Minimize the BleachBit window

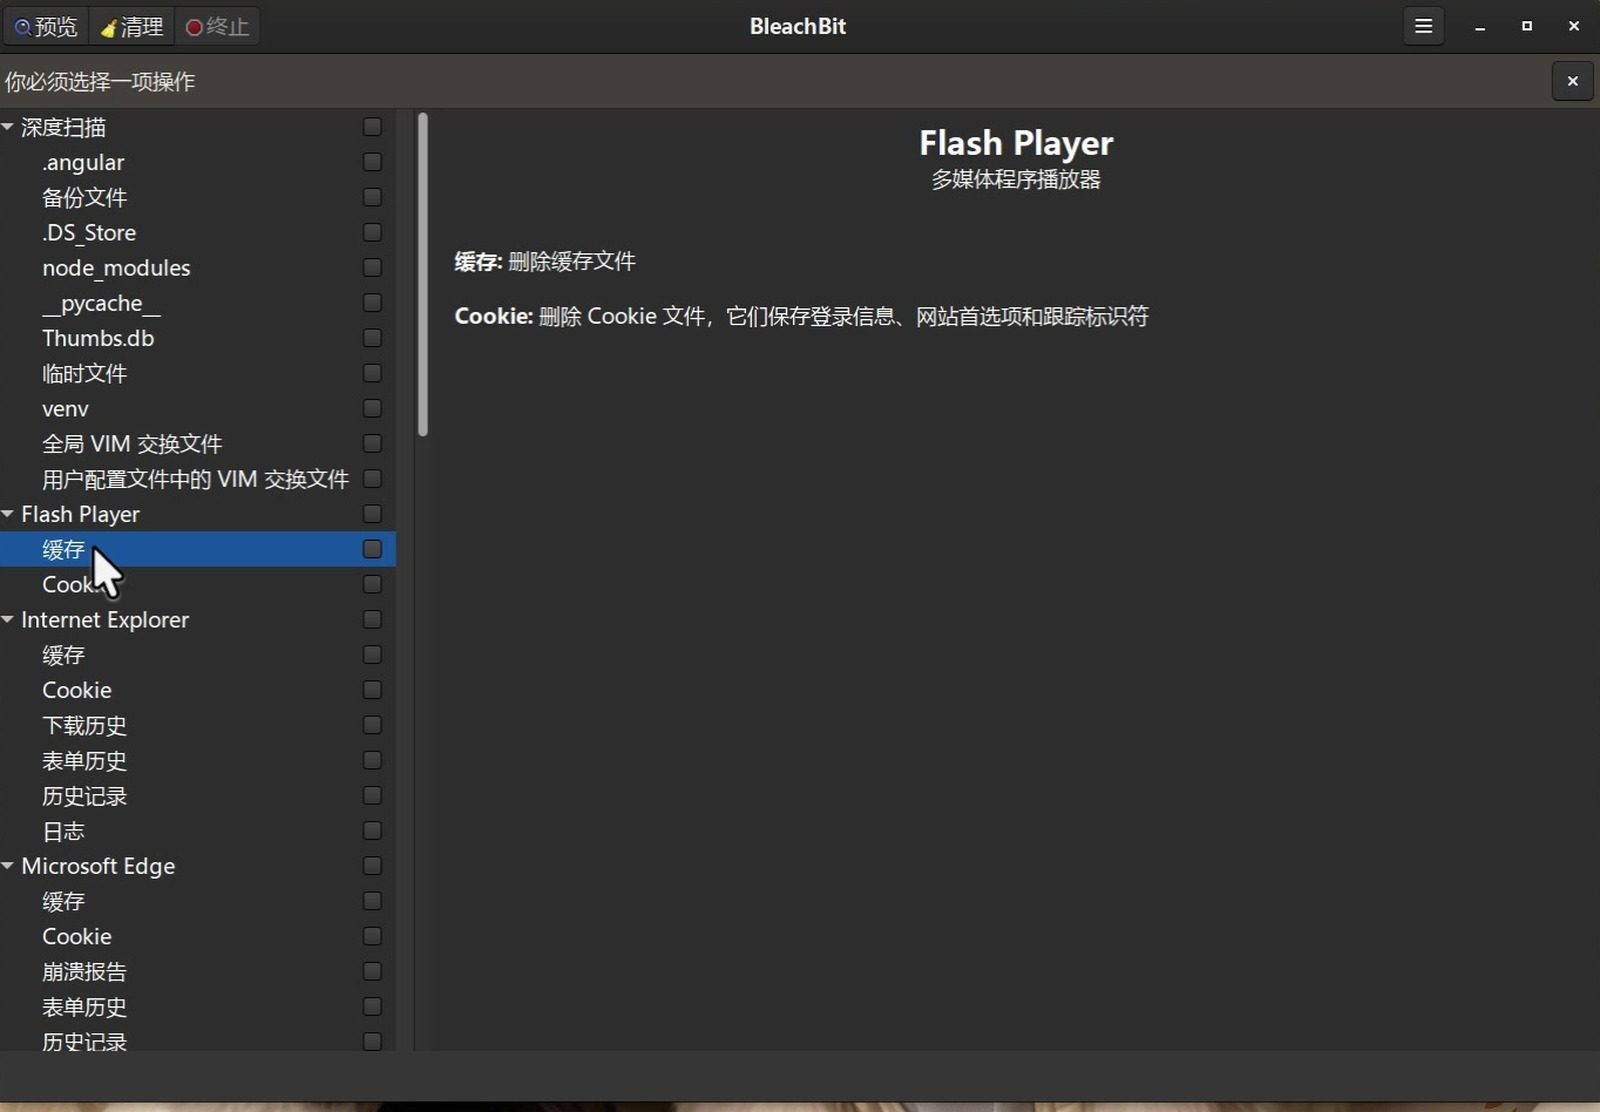coord(1479,26)
